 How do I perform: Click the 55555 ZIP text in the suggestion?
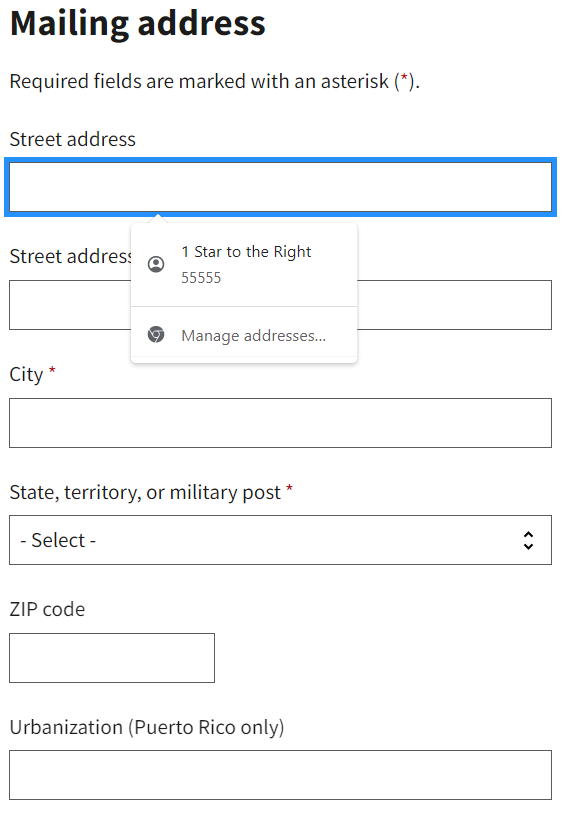pos(201,278)
